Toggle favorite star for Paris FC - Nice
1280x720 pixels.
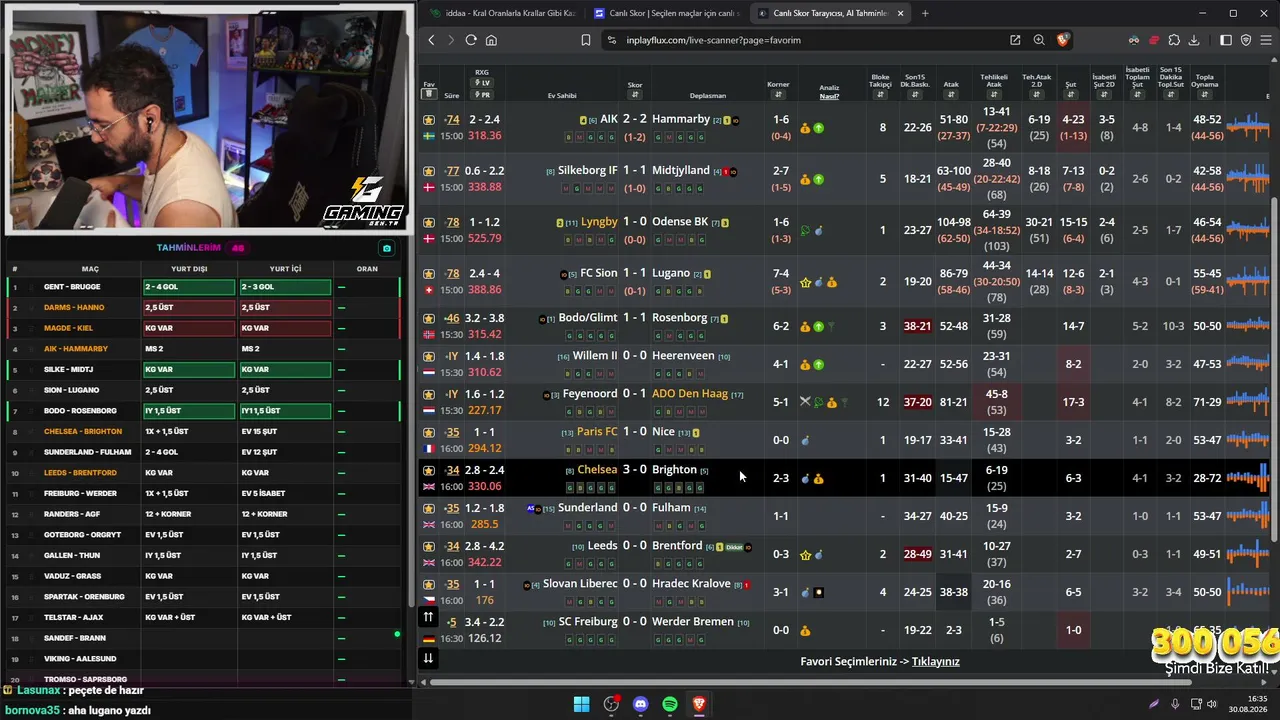coord(429,432)
